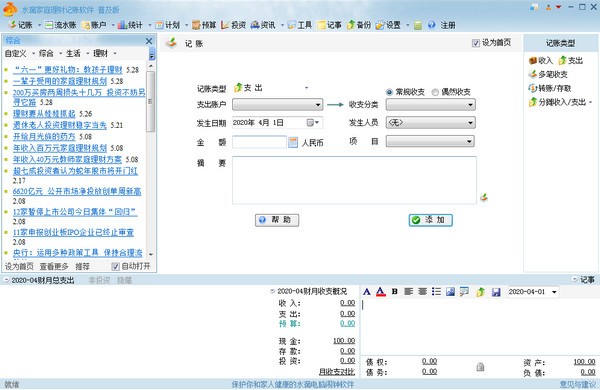The height and width of the screenshot is (390, 600).
Task: Launch the calculator icon in toolbar
Action: [418, 25]
